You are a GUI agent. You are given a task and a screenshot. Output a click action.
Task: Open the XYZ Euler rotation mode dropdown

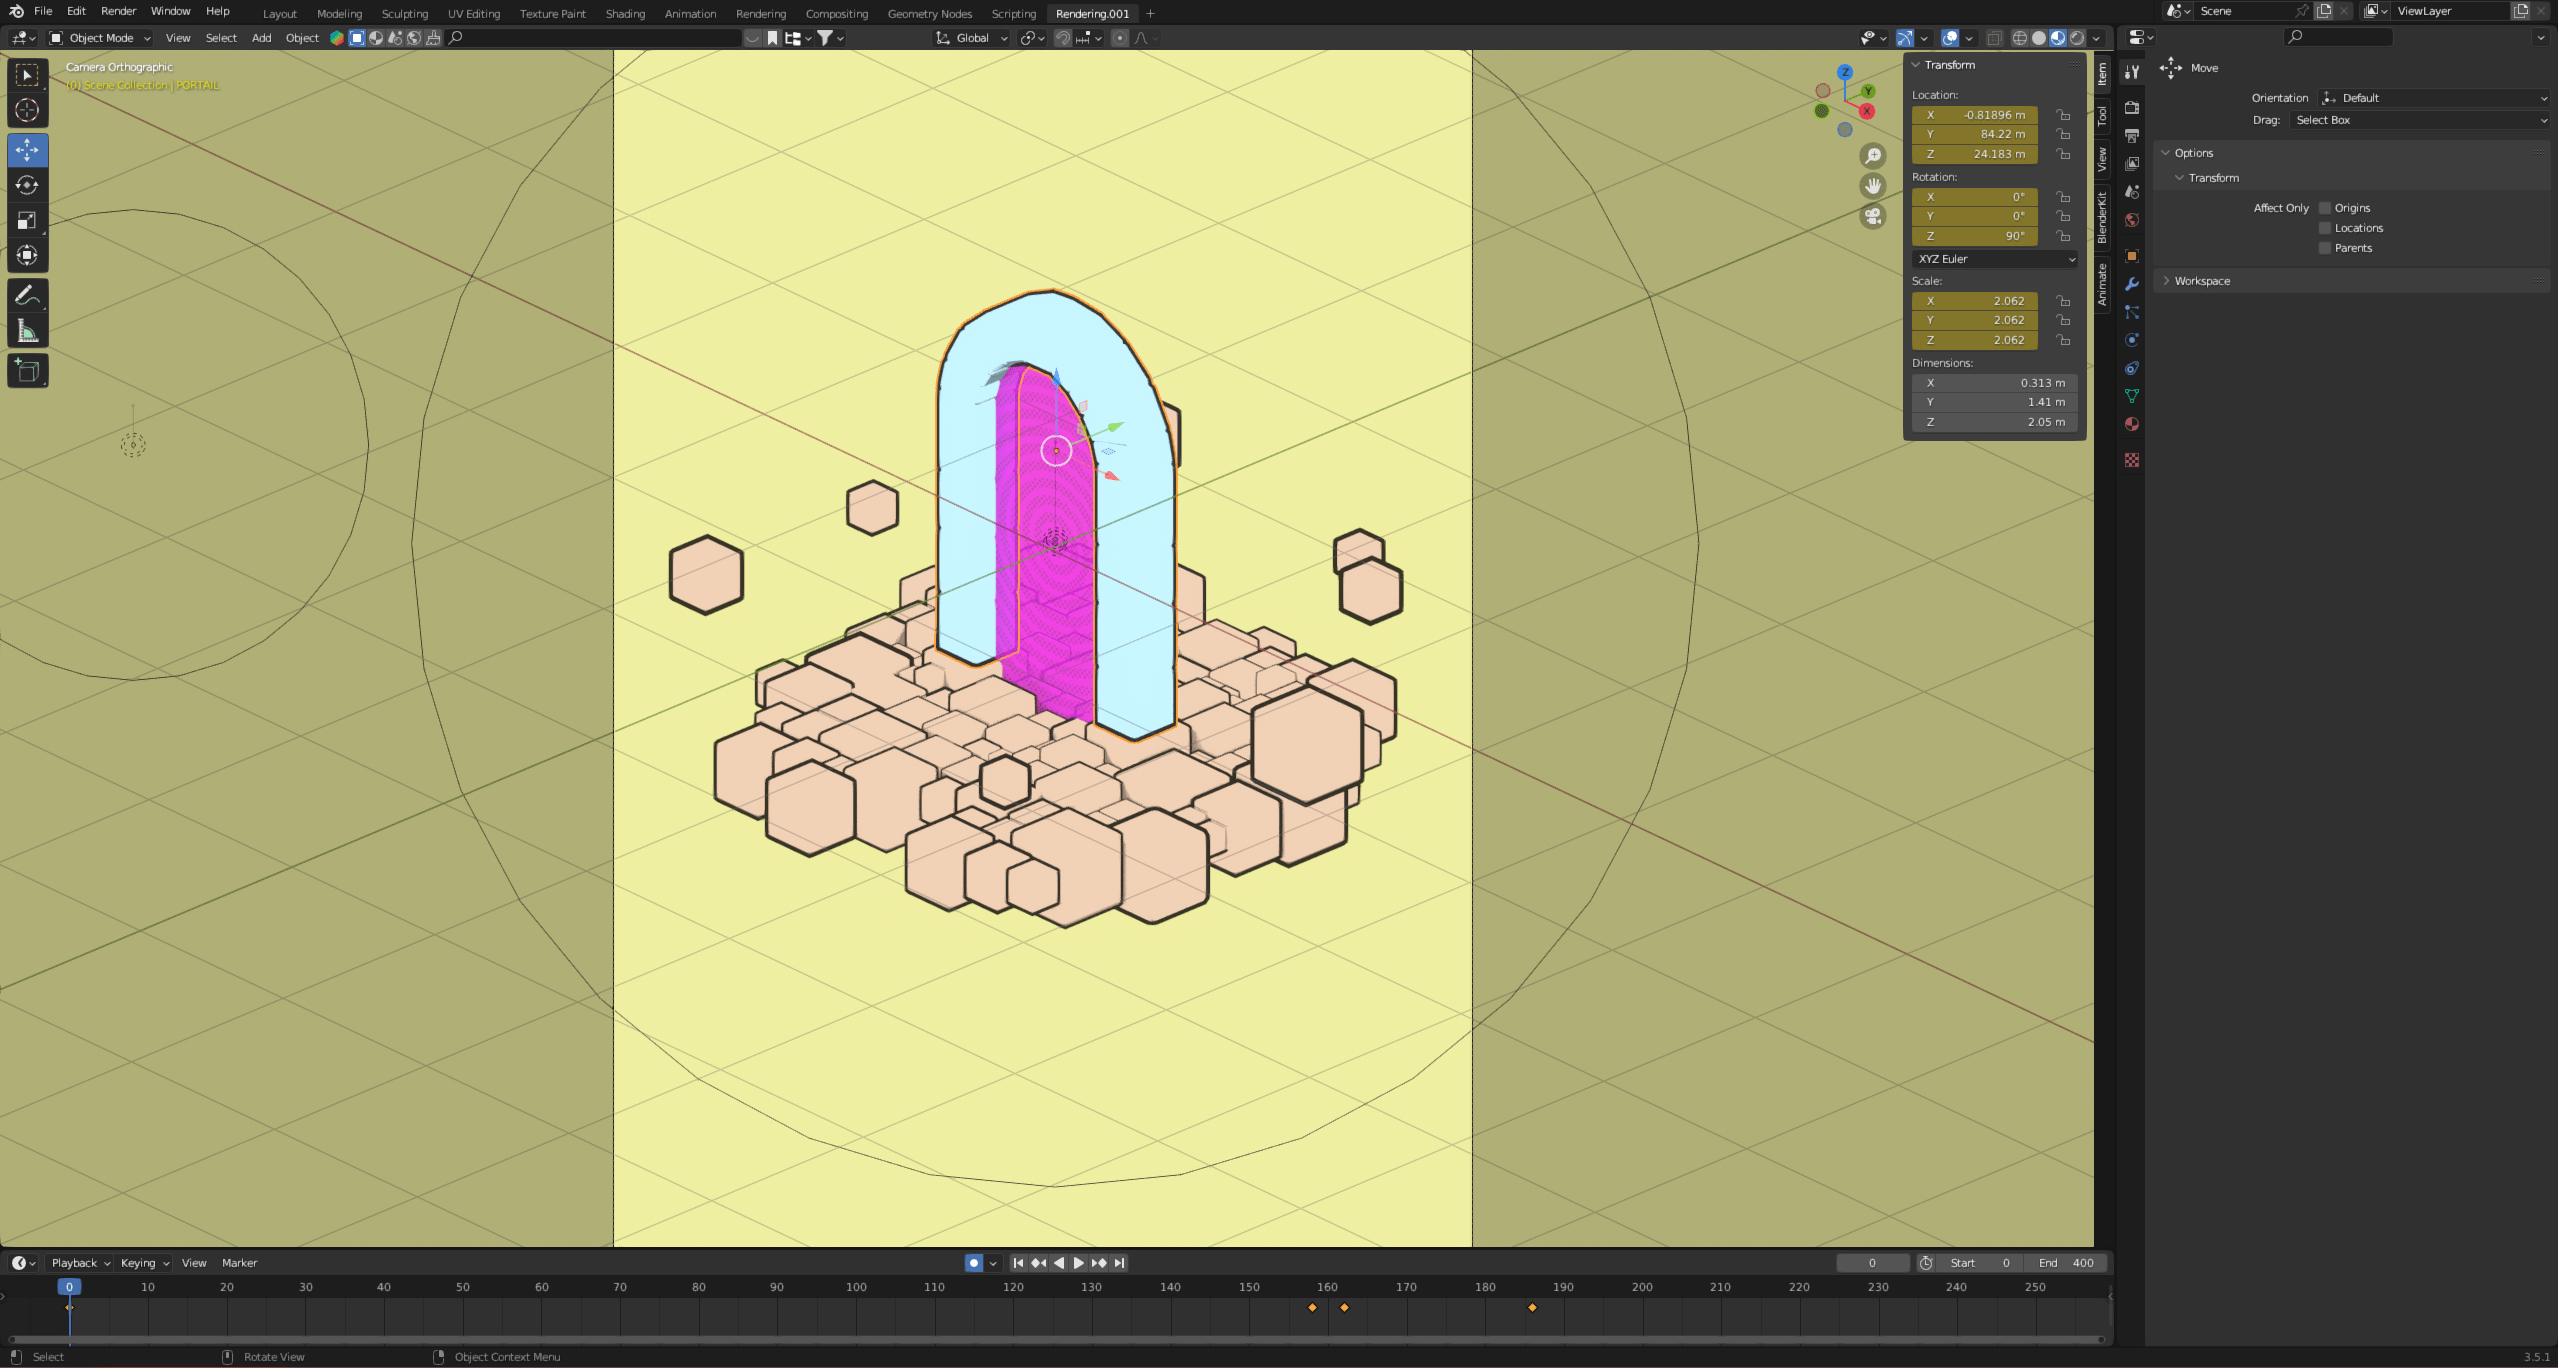pos(1995,259)
